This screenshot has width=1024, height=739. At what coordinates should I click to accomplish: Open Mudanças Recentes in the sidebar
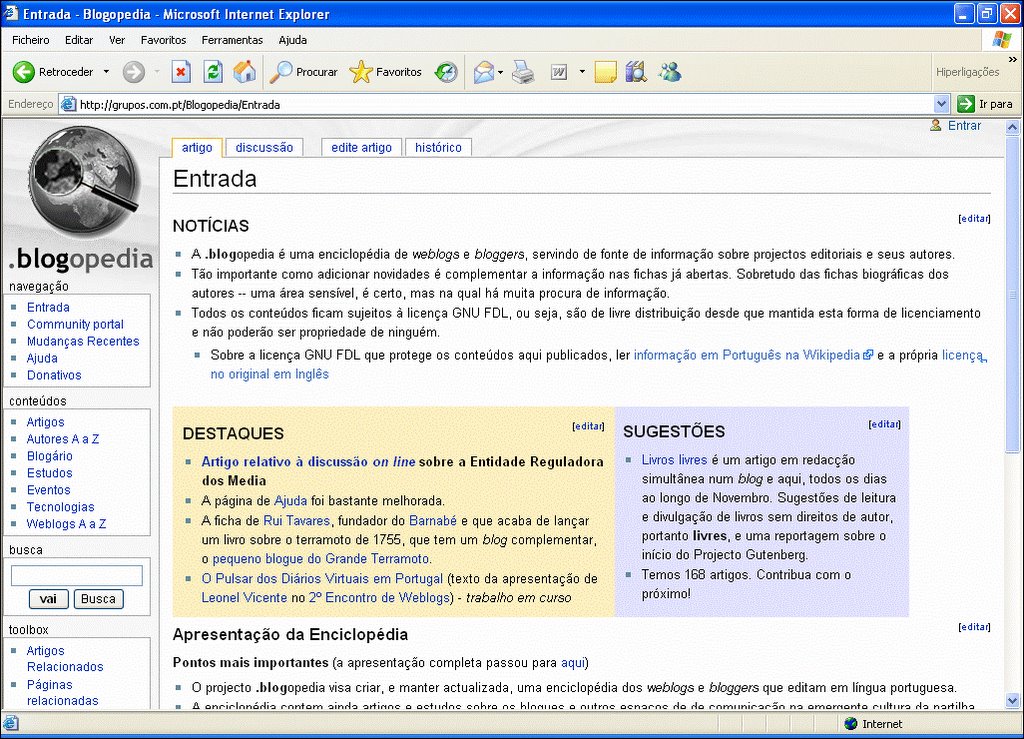coord(83,341)
